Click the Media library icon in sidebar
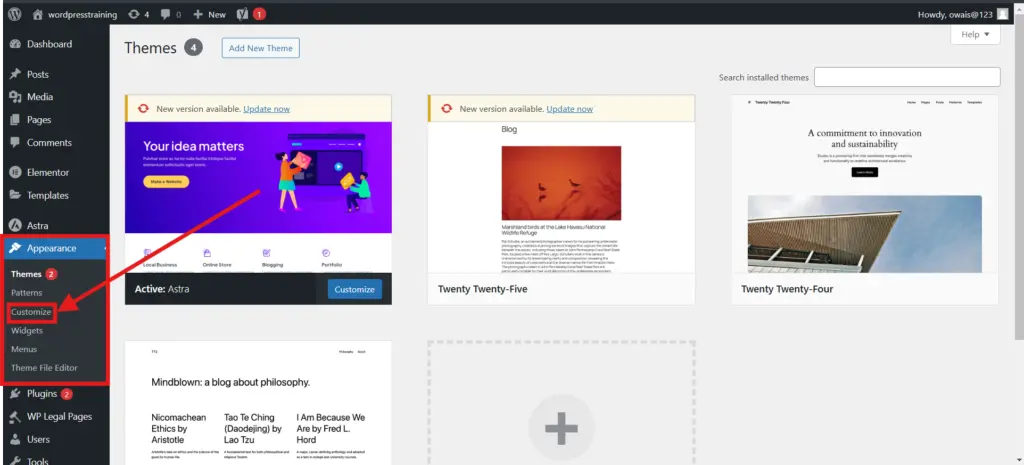1024x465 pixels. tap(16, 97)
